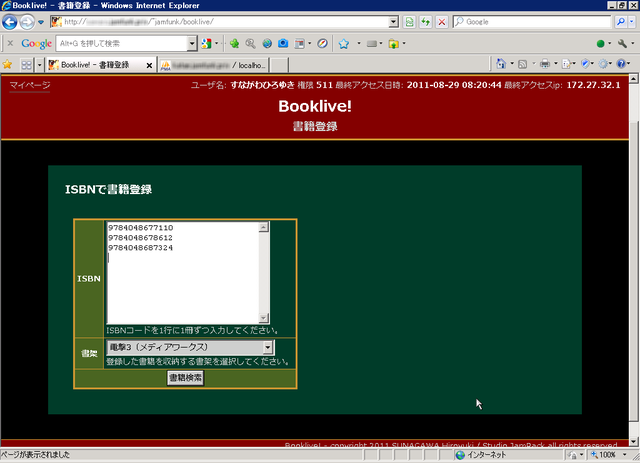Click the ISBN textarea scroll up arrow

point(264,227)
